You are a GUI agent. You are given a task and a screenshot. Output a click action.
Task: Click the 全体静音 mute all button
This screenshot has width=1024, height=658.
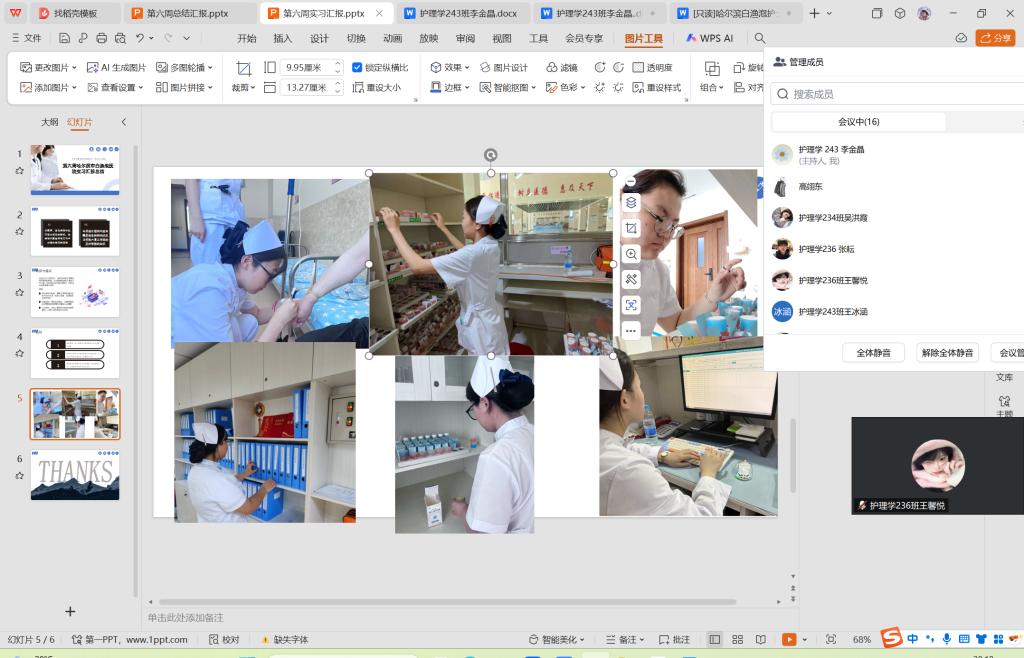(873, 352)
